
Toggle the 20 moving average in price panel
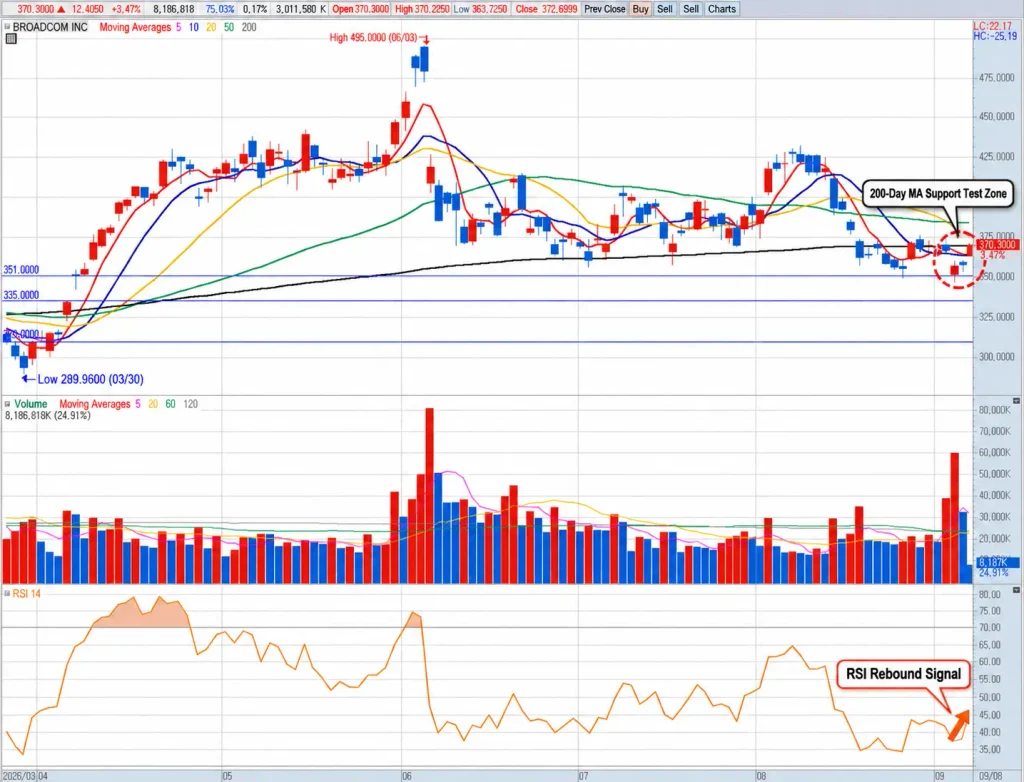[x=211, y=27]
